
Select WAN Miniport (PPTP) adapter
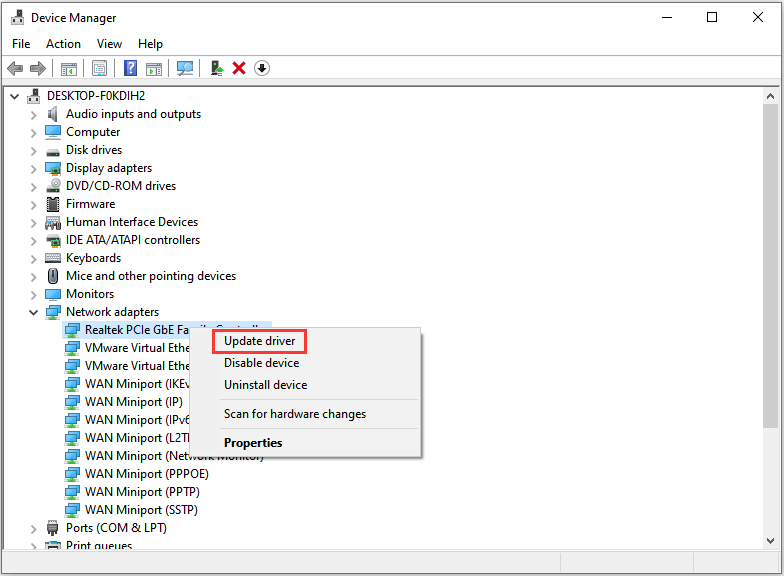pos(142,492)
